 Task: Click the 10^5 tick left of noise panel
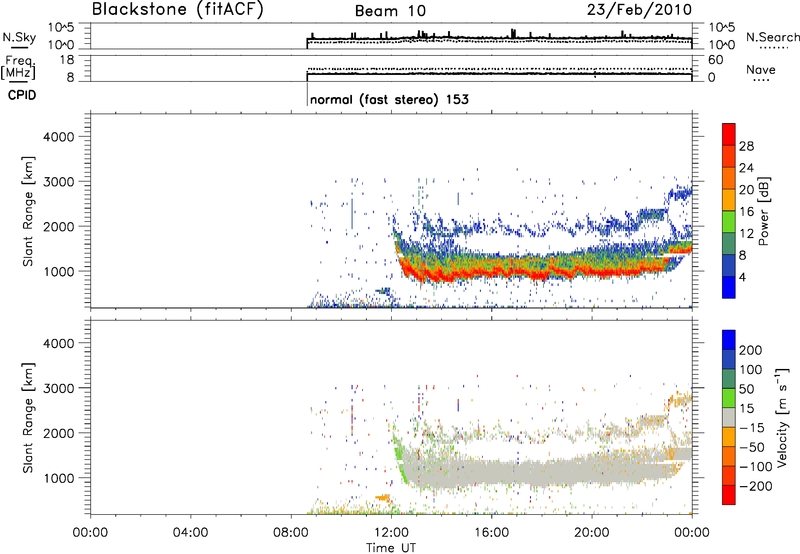click(x=61, y=27)
